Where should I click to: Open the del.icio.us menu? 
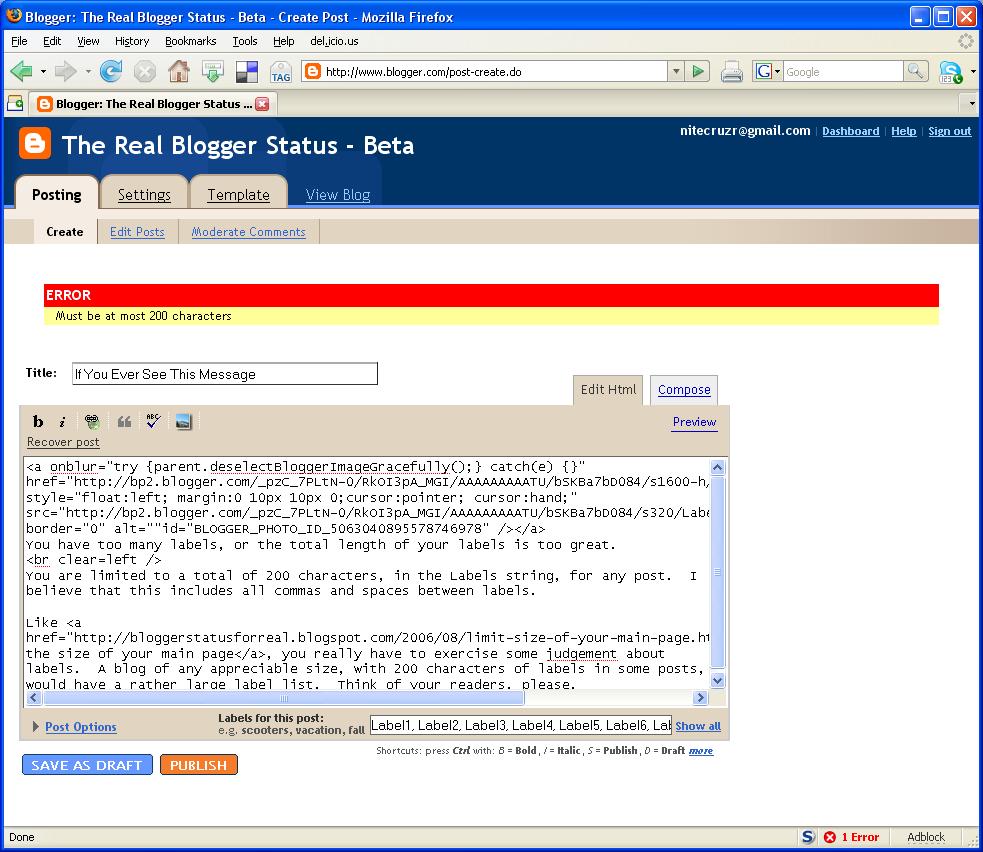(334, 41)
